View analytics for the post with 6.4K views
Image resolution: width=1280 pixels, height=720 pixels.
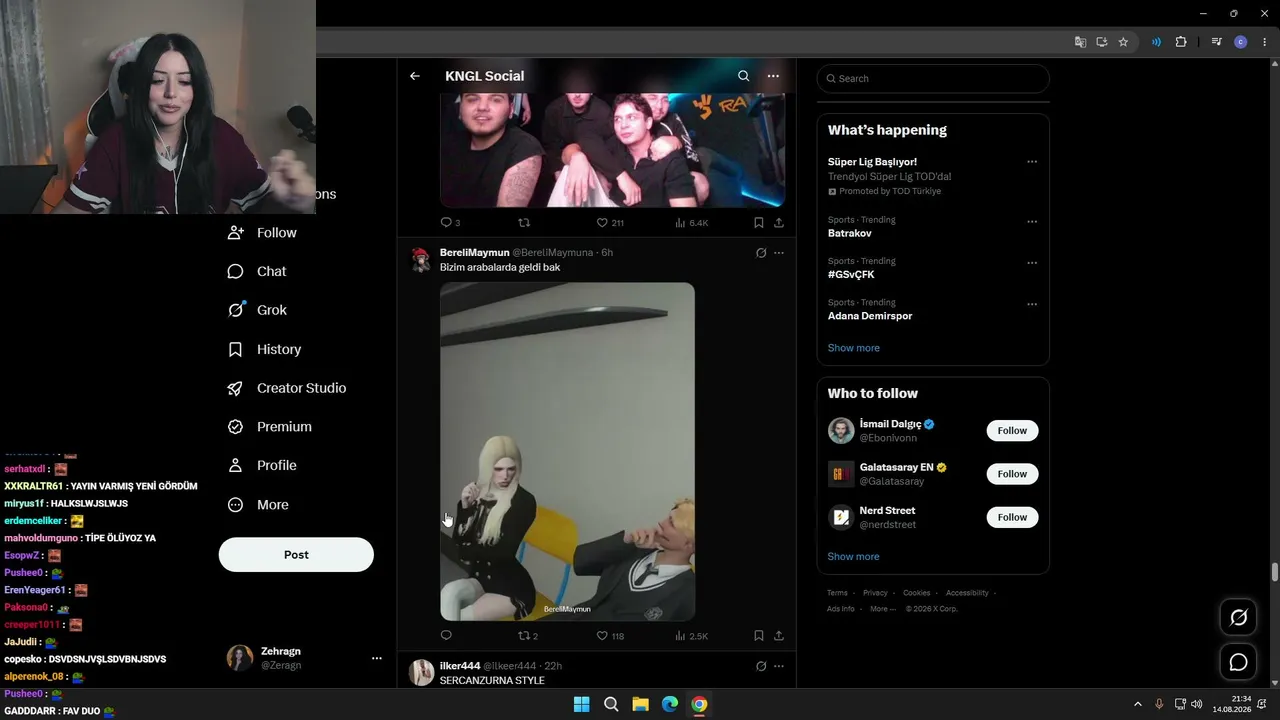coord(691,223)
